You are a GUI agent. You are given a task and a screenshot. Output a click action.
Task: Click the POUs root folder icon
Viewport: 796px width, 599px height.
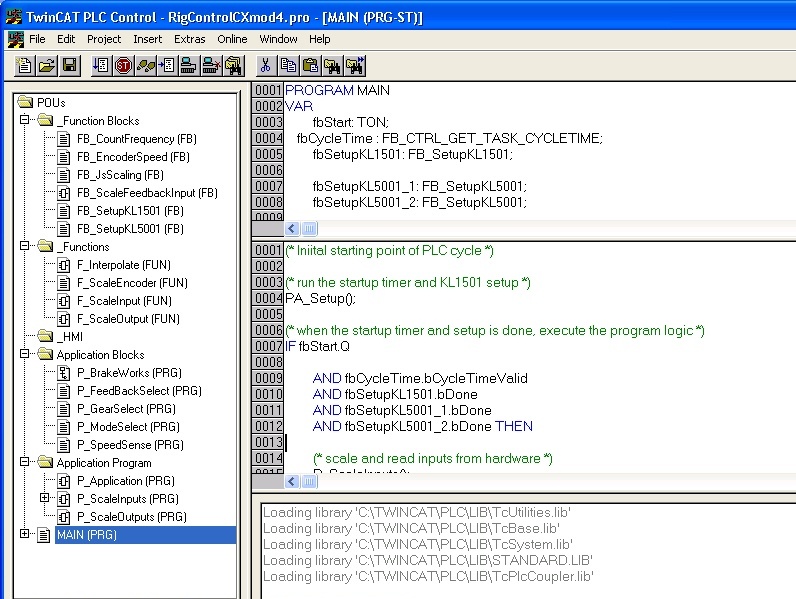tap(25, 102)
